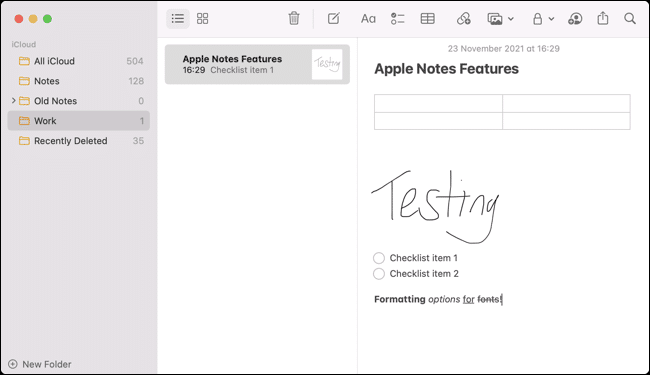Click the Testing thumbnail in note list
This screenshot has height=375, width=650.
point(327,64)
